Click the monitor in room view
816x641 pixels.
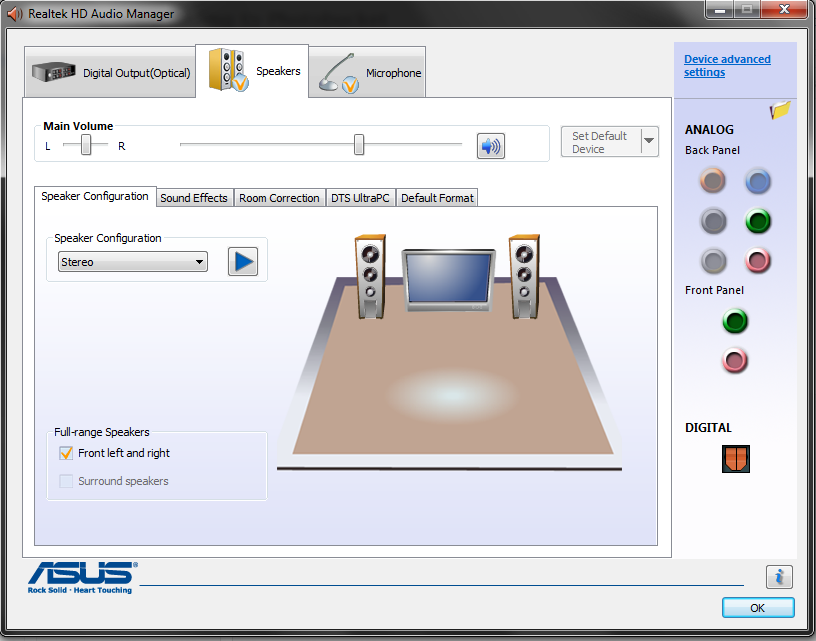click(x=448, y=280)
